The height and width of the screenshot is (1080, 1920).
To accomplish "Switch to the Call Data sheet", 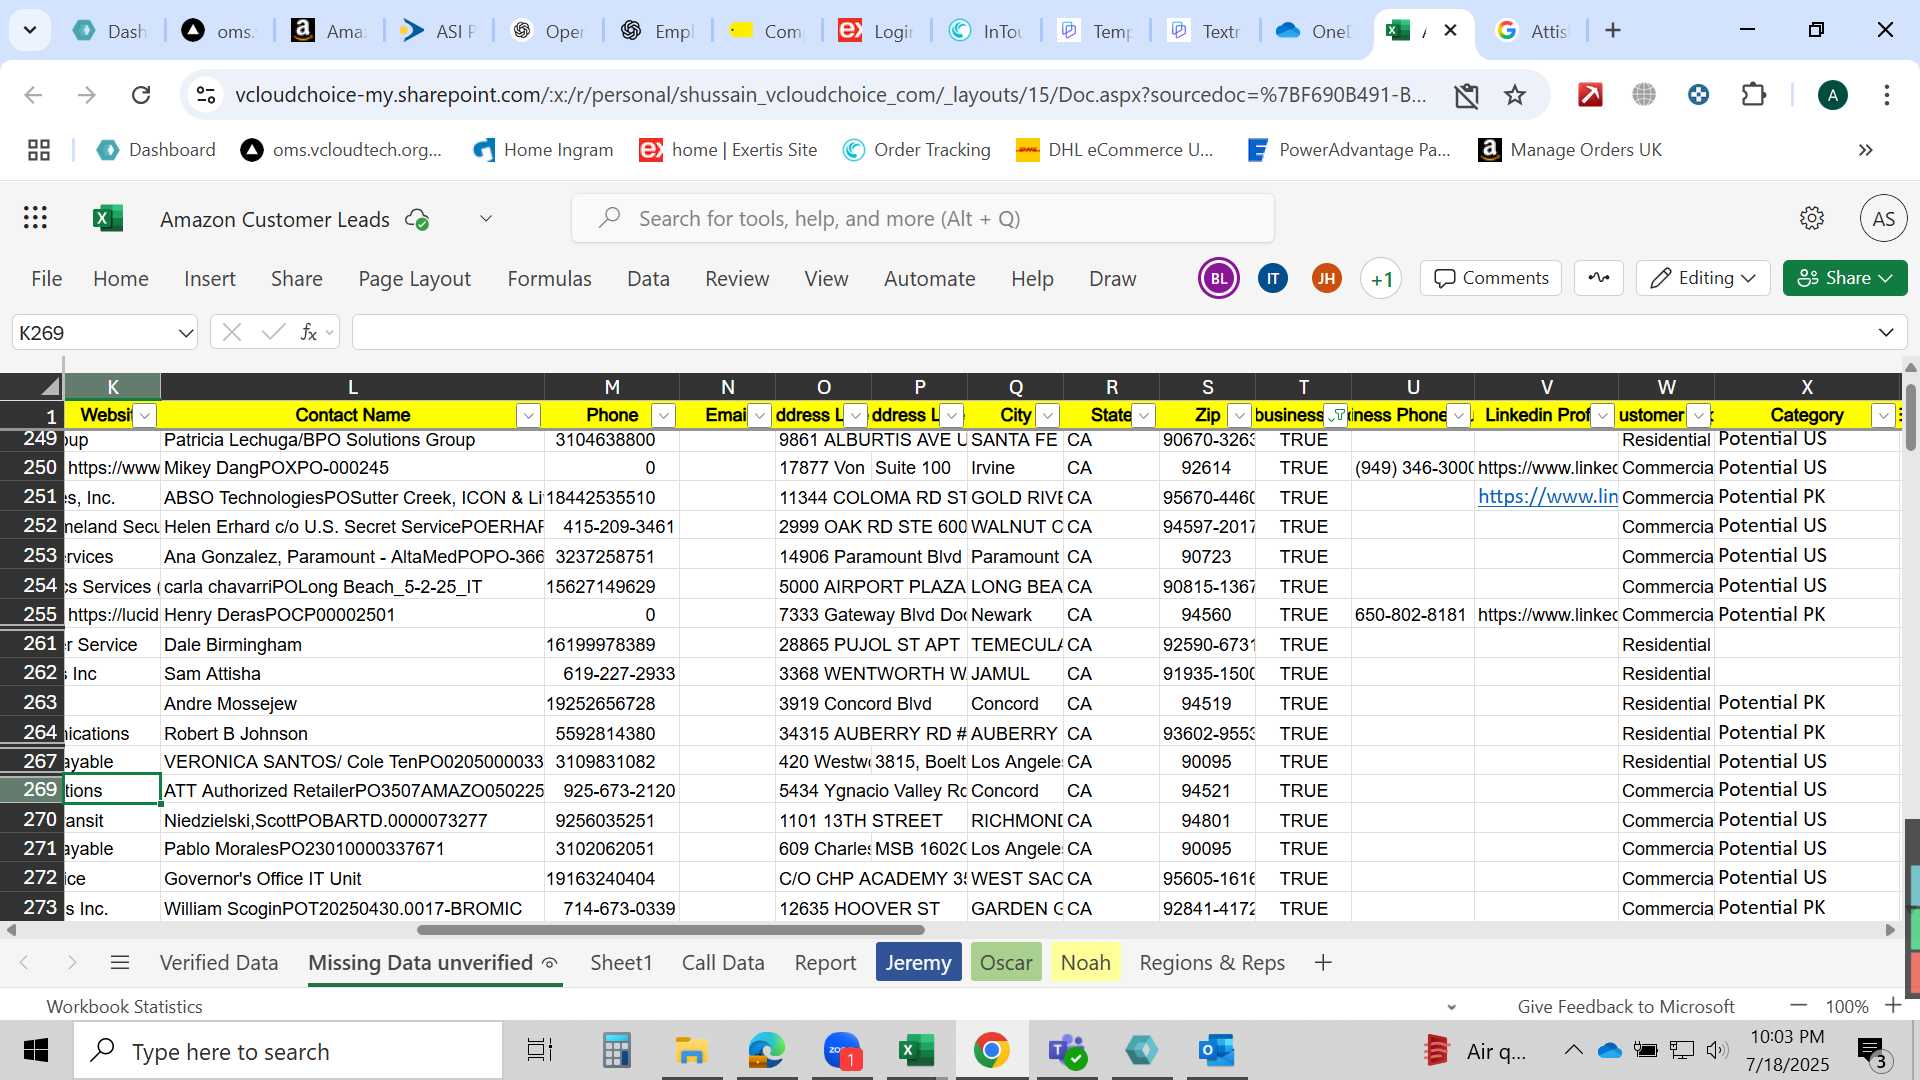I will pyautogui.click(x=723, y=963).
